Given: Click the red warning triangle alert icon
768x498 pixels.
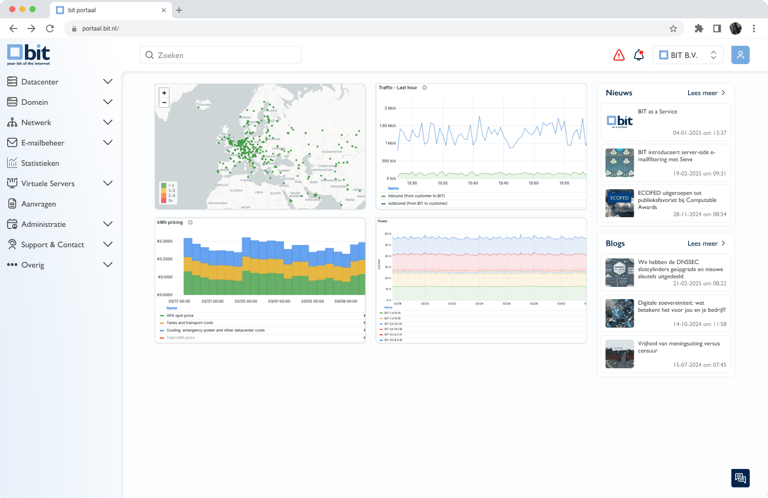Looking at the screenshot, I should (619, 55).
